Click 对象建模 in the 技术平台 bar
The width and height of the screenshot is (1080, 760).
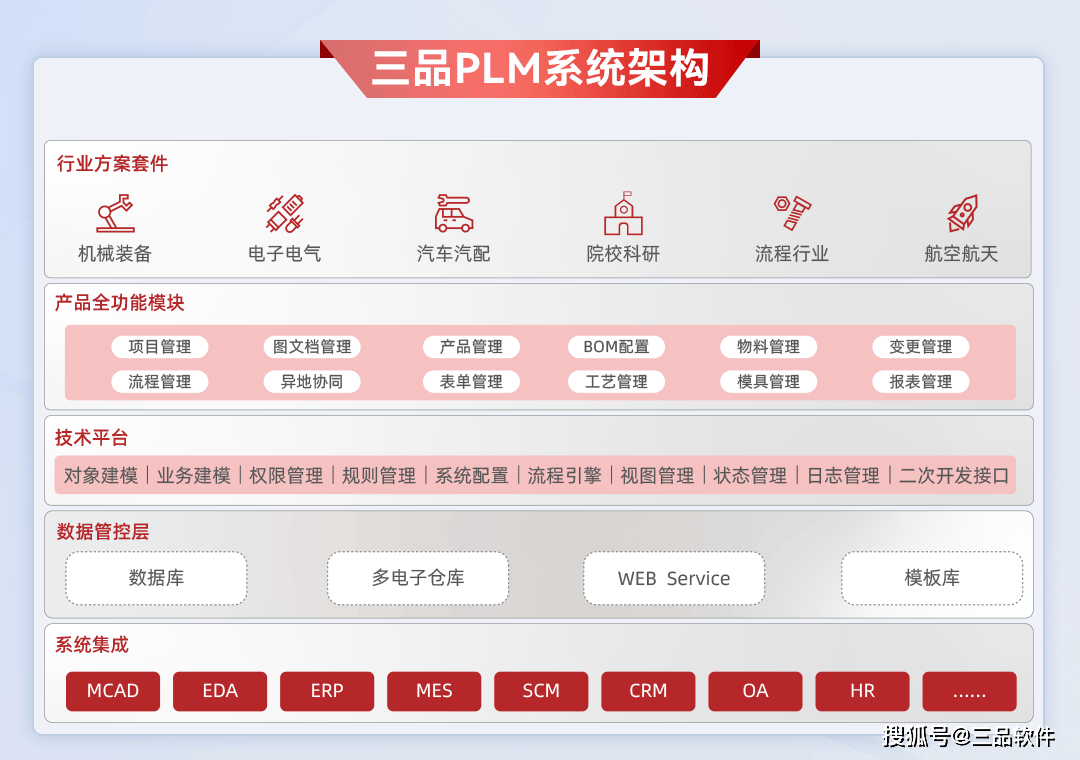point(101,475)
